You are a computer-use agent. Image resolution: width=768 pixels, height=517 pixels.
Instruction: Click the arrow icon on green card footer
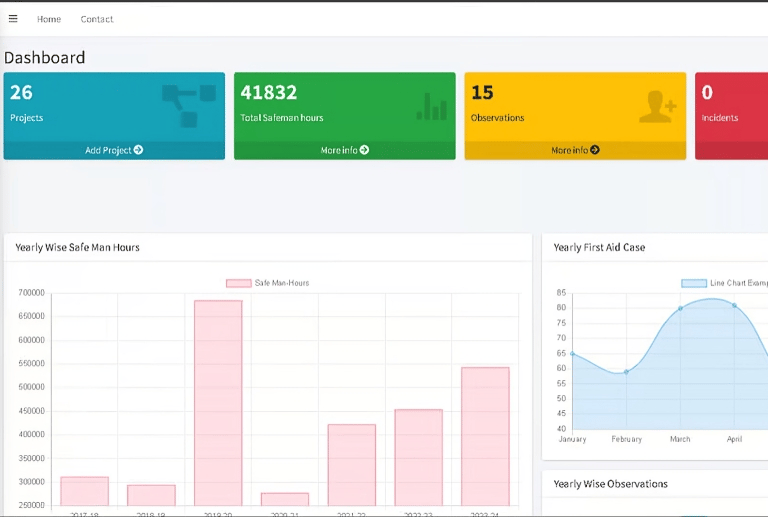[364, 150]
